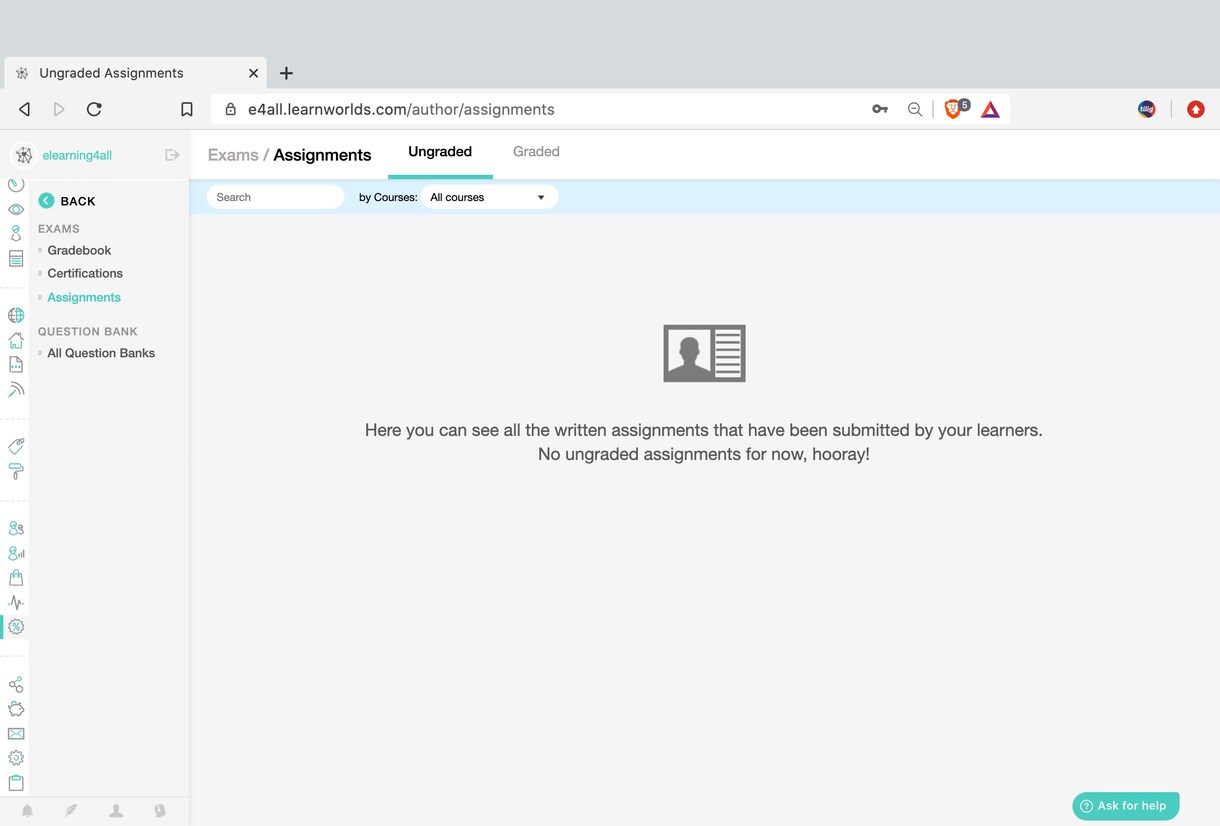1220x826 pixels.
Task: Open Gradebook in the Exams menu
Action: tap(79, 250)
